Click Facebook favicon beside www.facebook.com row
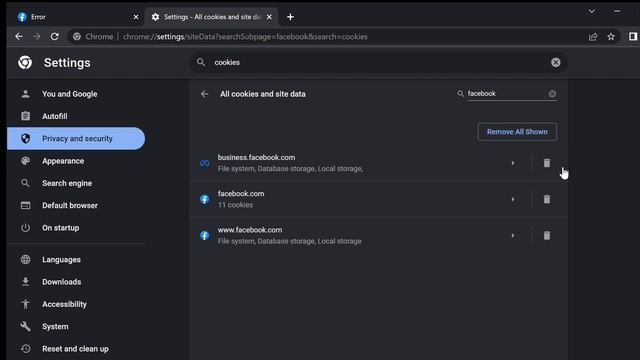The height and width of the screenshot is (360, 640). click(x=204, y=236)
